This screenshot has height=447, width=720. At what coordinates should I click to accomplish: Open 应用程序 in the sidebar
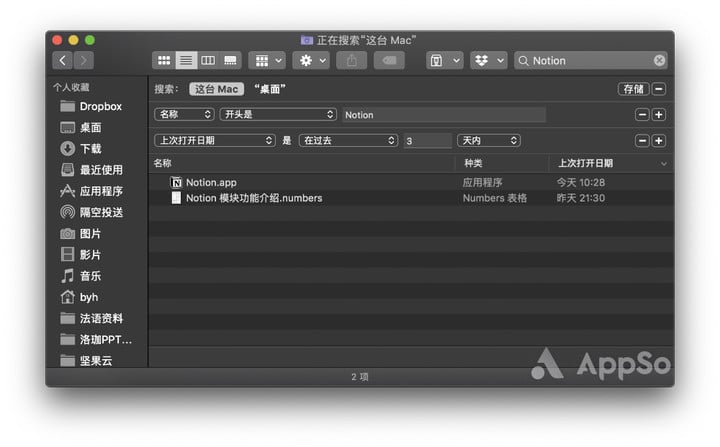click(x=97, y=191)
